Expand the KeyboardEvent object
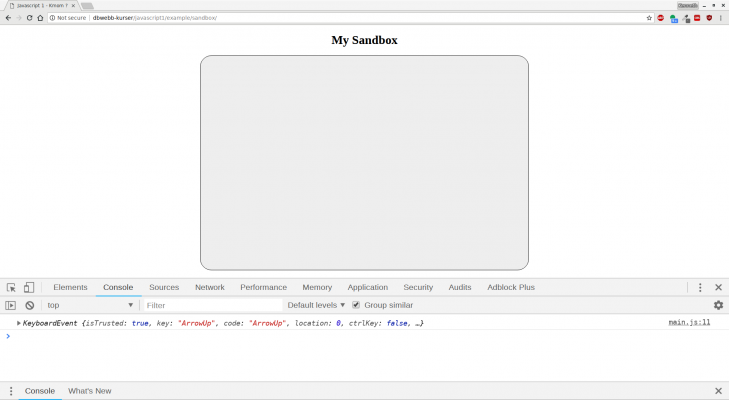729x400 pixels. pyautogui.click(x=19, y=323)
